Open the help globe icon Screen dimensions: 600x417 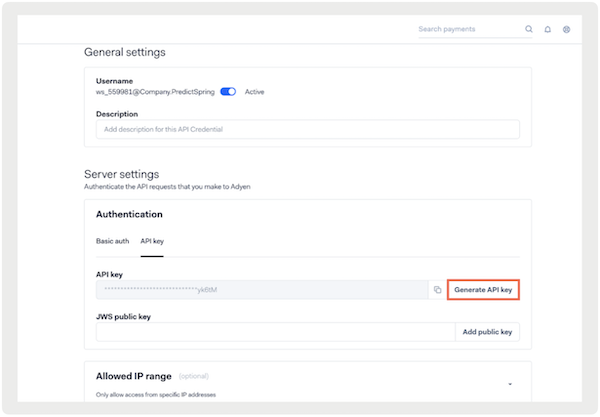566,29
